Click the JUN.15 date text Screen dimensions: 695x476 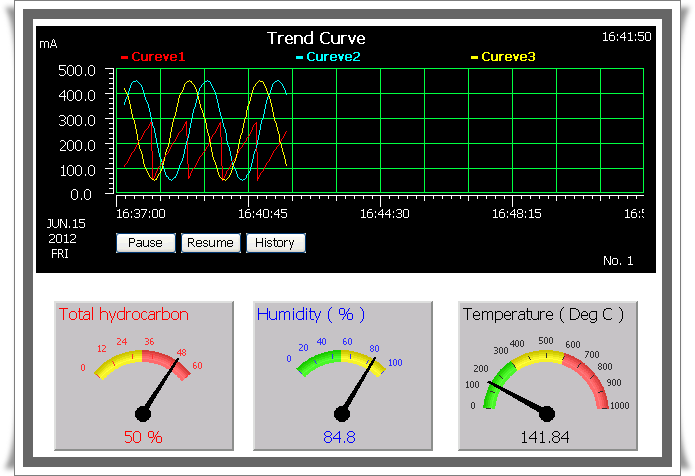[x=66, y=223]
